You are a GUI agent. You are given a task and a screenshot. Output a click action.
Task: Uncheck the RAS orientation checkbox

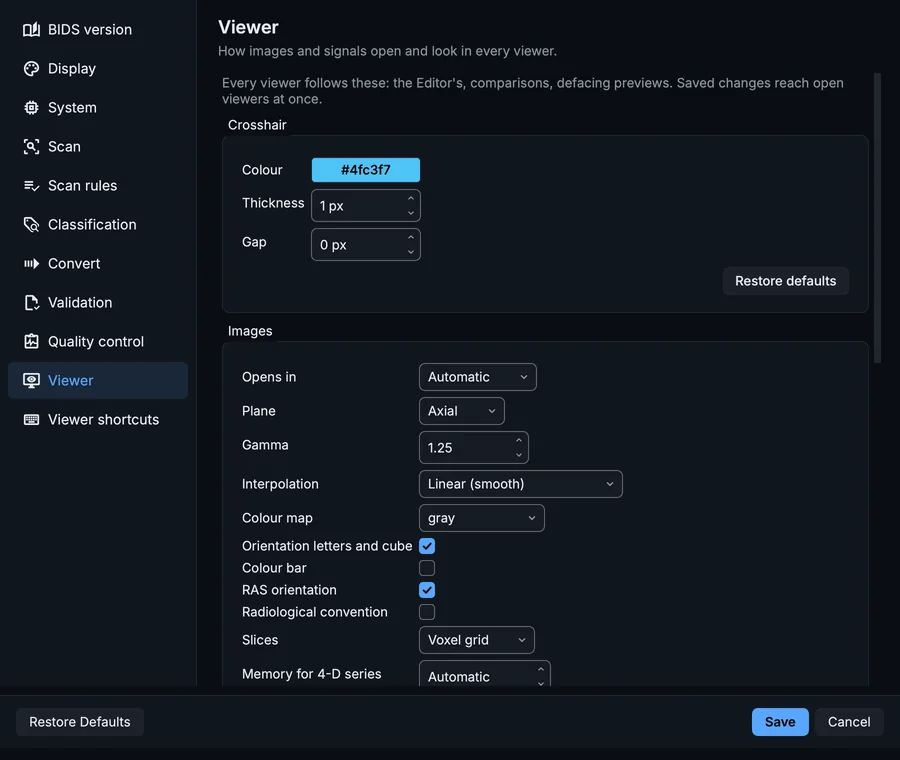[x=427, y=590]
